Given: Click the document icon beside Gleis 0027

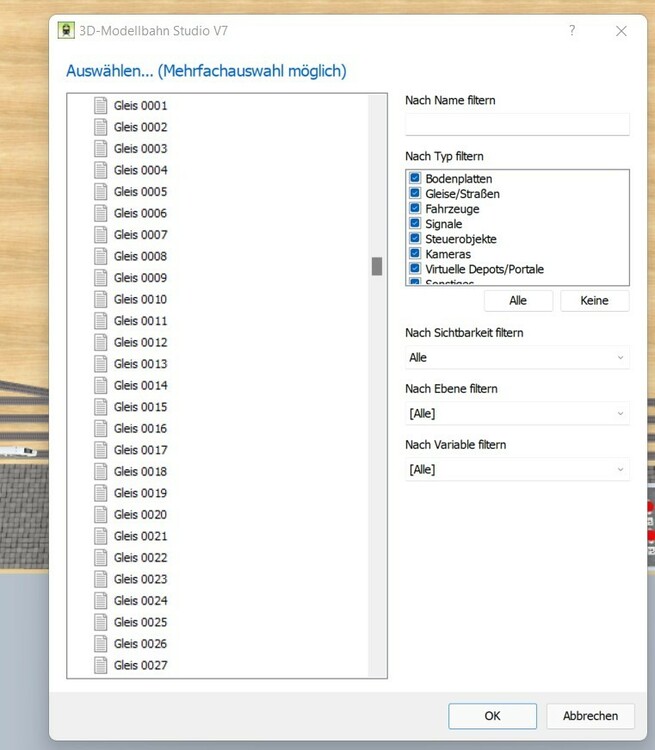Looking at the screenshot, I should [100, 665].
